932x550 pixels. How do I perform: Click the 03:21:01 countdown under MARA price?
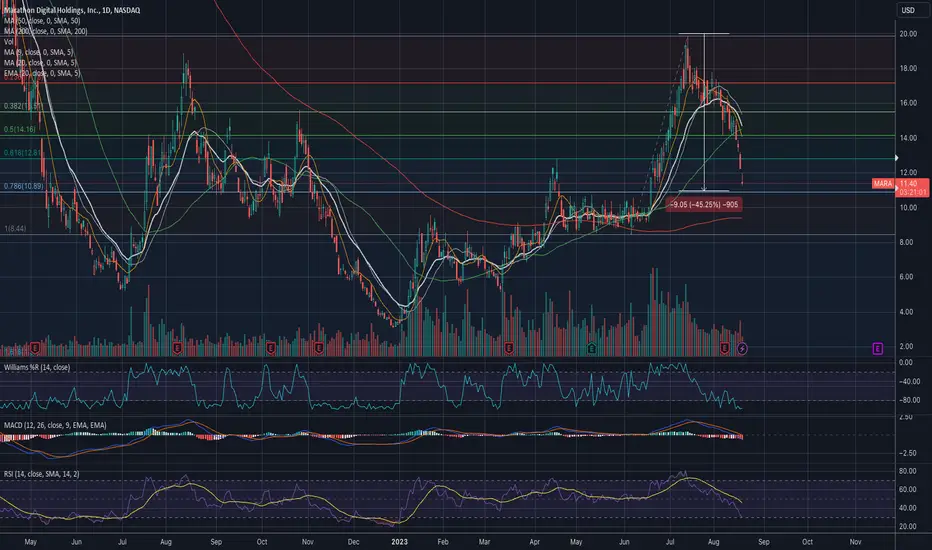(x=913, y=193)
